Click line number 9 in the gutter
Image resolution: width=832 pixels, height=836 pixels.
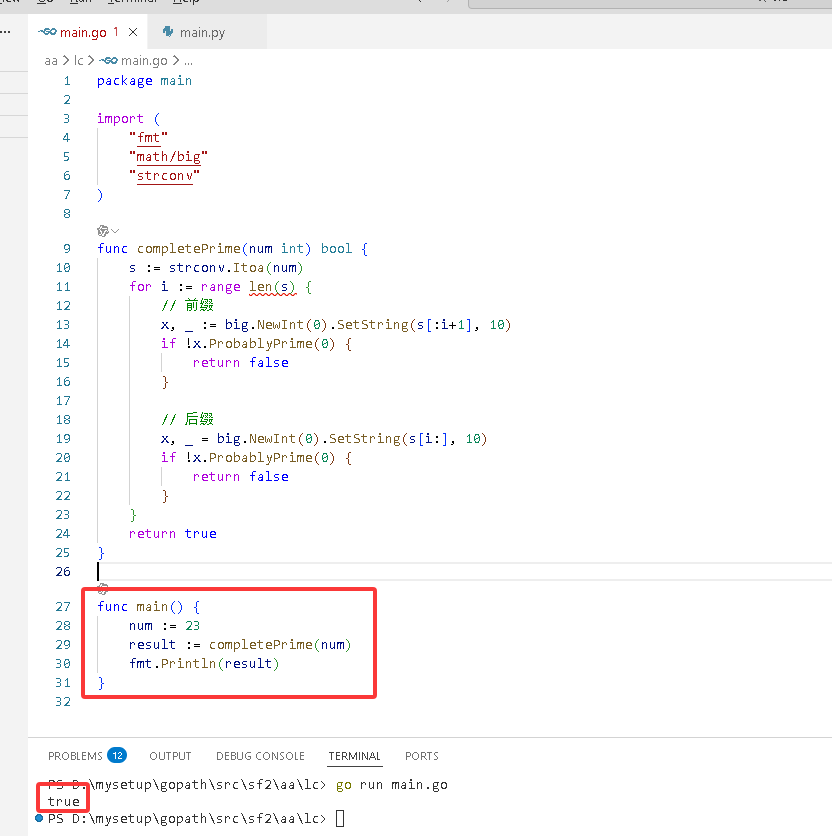[x=67, y=248]
